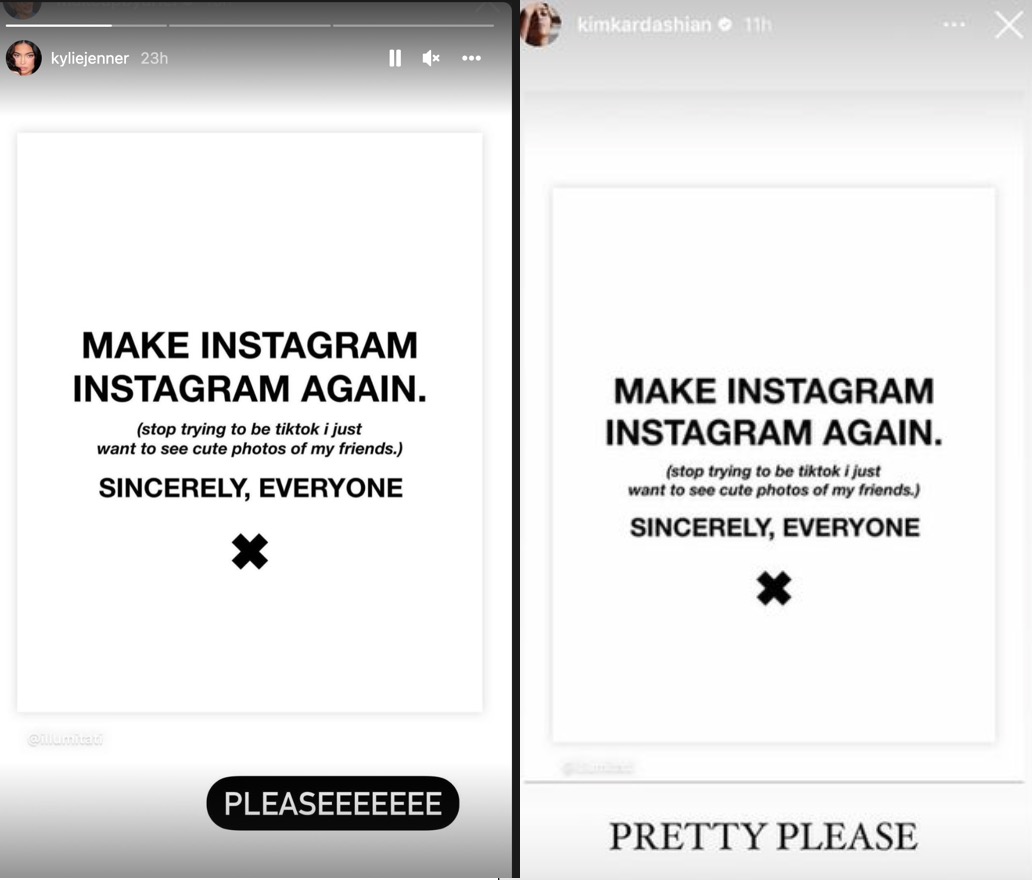Jump to the second story progress segment
Viewport: 1032px width, 880px height.
(249, 26)
